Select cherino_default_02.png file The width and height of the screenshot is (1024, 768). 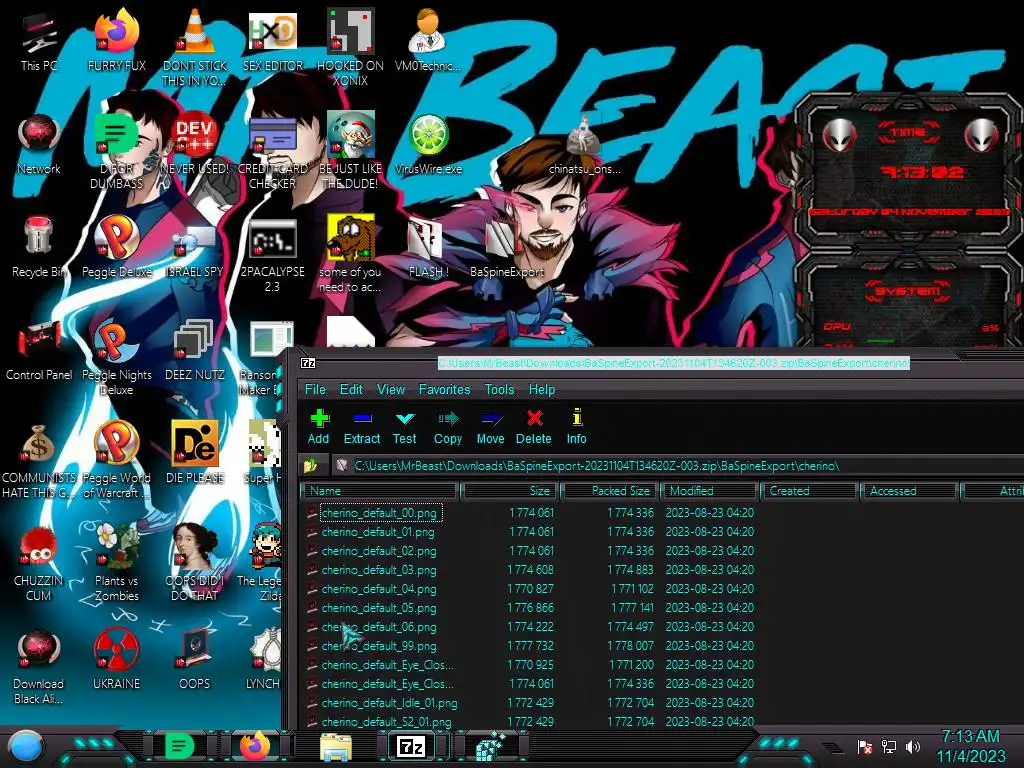pos(379,551)
